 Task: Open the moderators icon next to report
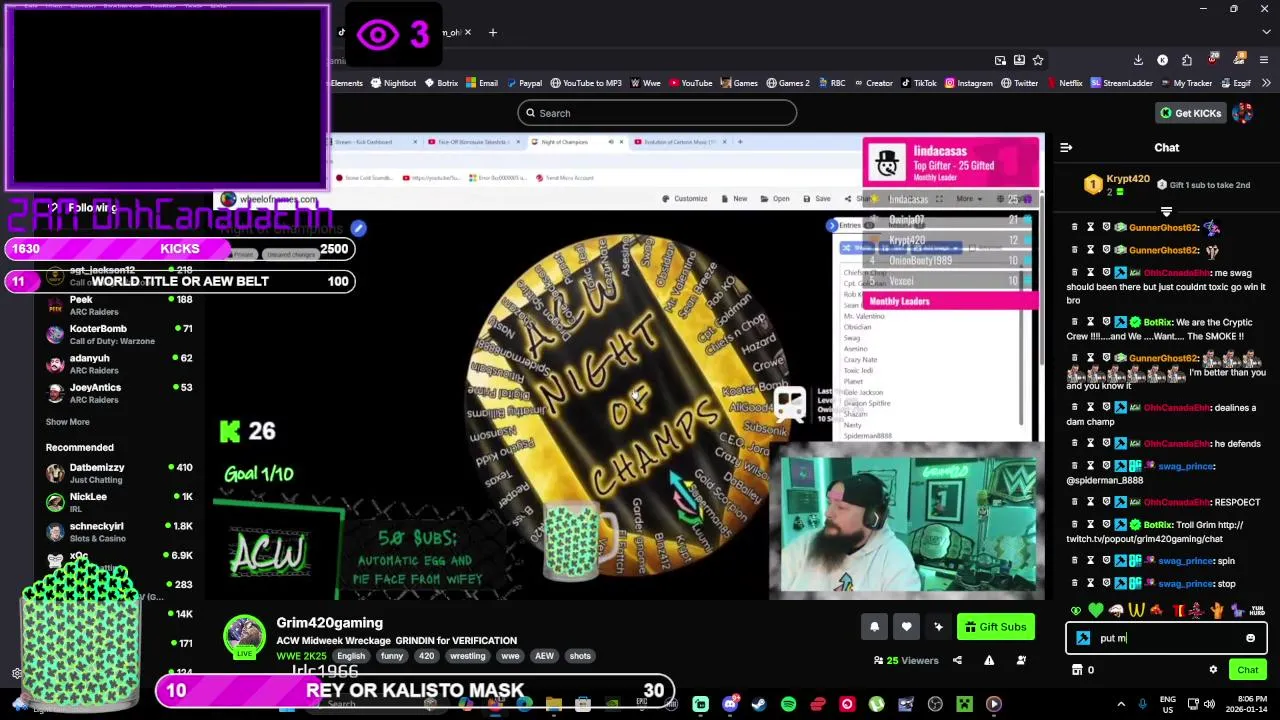[1021, 660]
